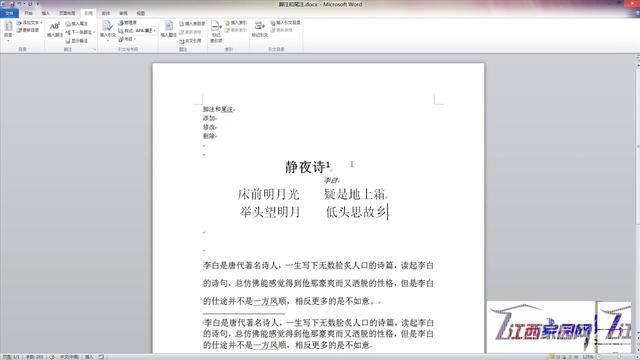This screenshot has height=360, width=640.
Task: Click the poem title 静夜诗
Action: 305,167
